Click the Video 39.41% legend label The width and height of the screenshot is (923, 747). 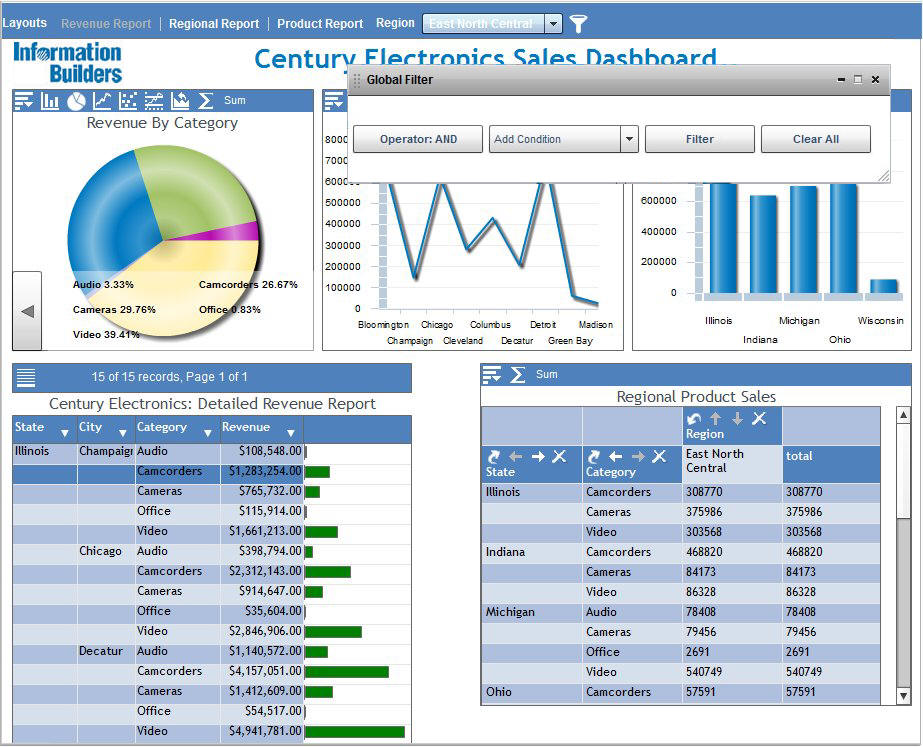click(x=106, y=334)
